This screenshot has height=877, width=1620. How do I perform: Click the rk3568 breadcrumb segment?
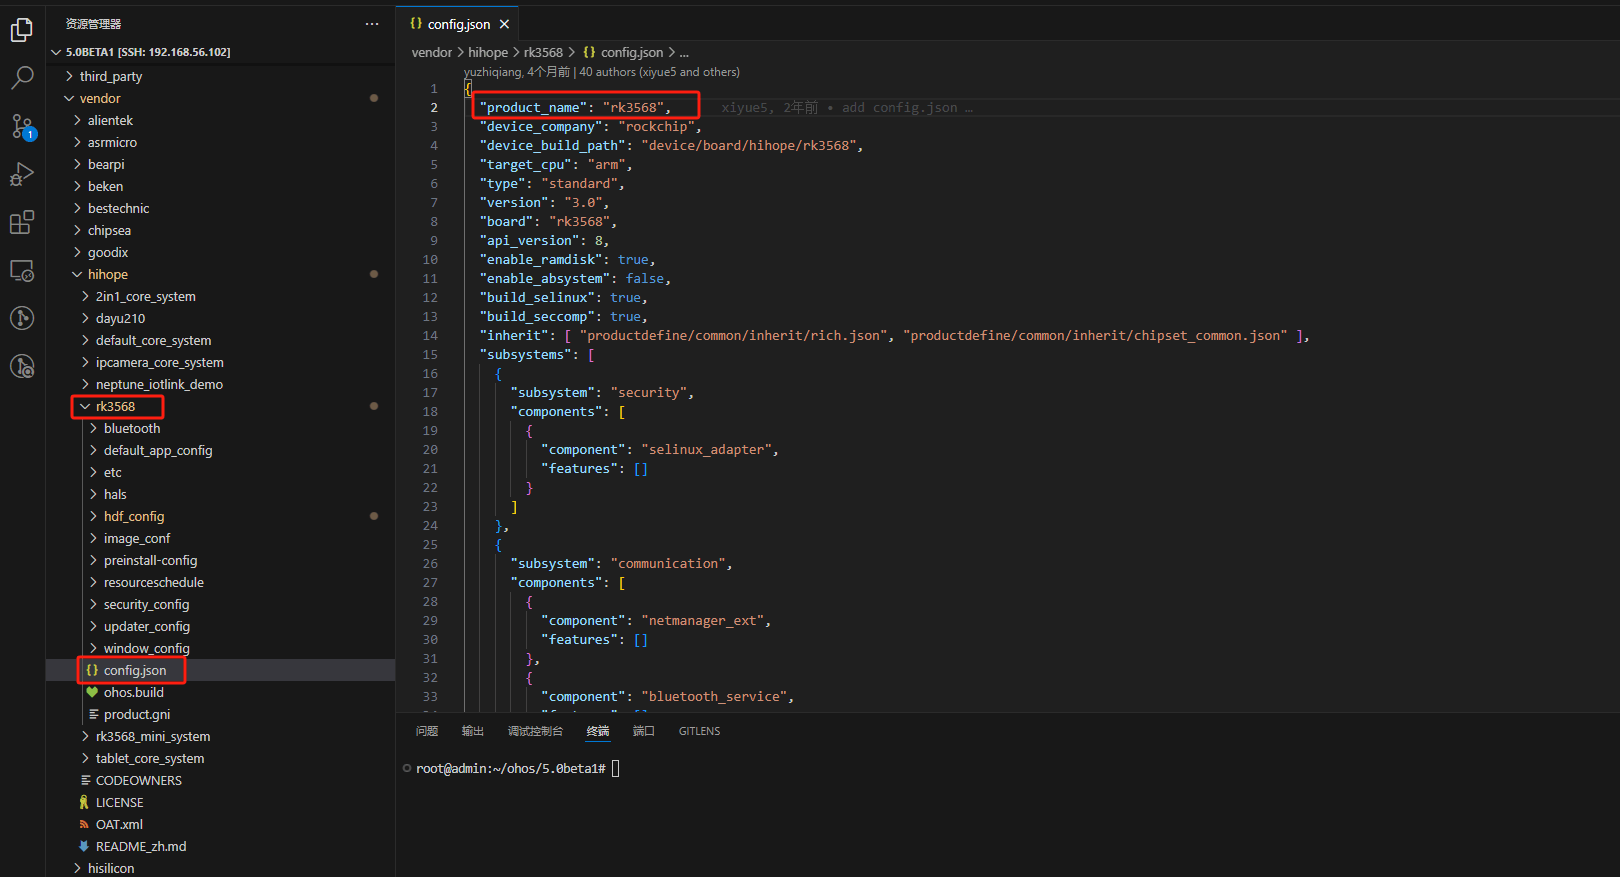point(543,52)
